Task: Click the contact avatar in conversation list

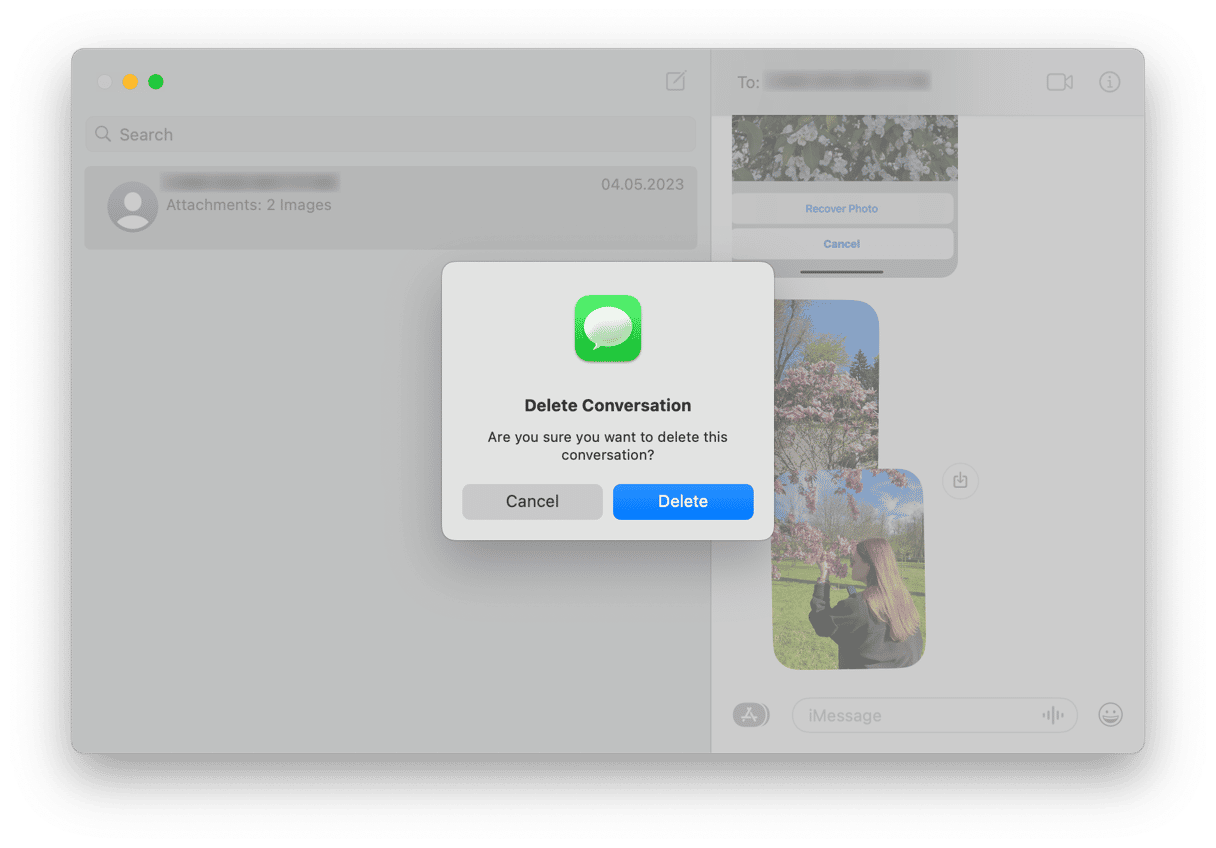Action: click(x=133, y=207)
